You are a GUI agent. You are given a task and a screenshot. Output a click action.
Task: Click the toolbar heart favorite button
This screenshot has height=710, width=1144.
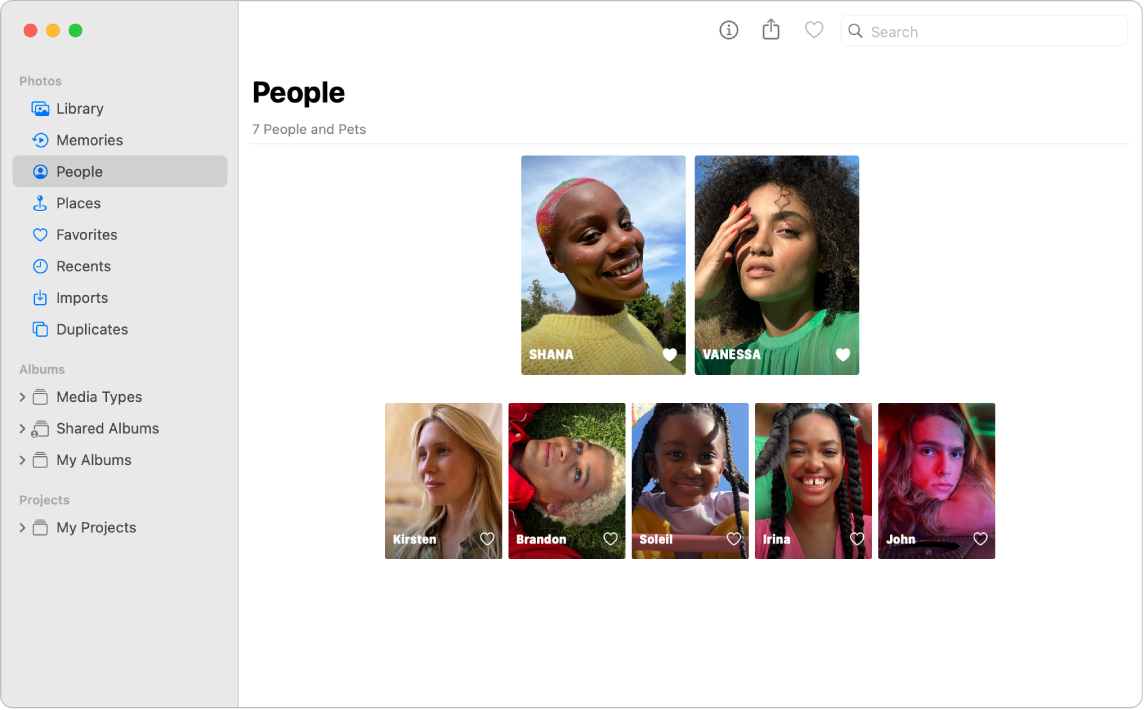pos(814,30)
